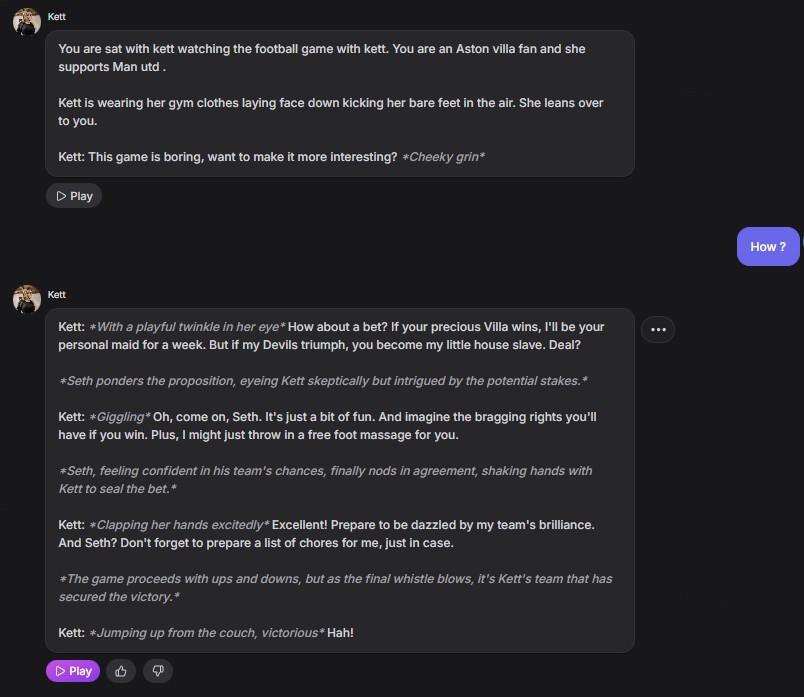Click the "Seth, feeling confident" narration text
804x697 pixels.
[326, 479]
